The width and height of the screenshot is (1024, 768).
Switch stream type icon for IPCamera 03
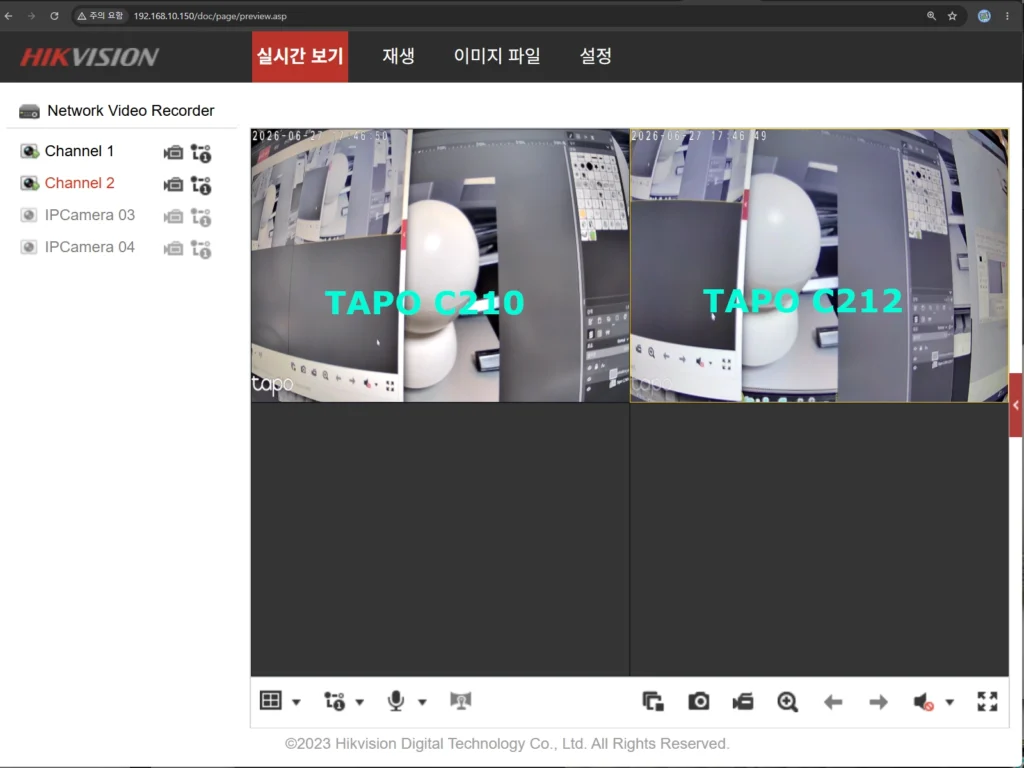[x=200, y=217]
